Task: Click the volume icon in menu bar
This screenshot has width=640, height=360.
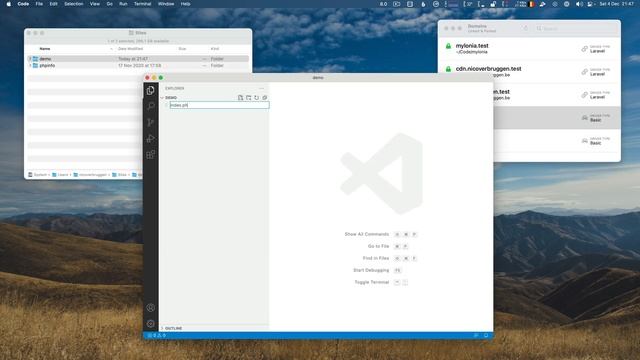Action: point(579,4)
